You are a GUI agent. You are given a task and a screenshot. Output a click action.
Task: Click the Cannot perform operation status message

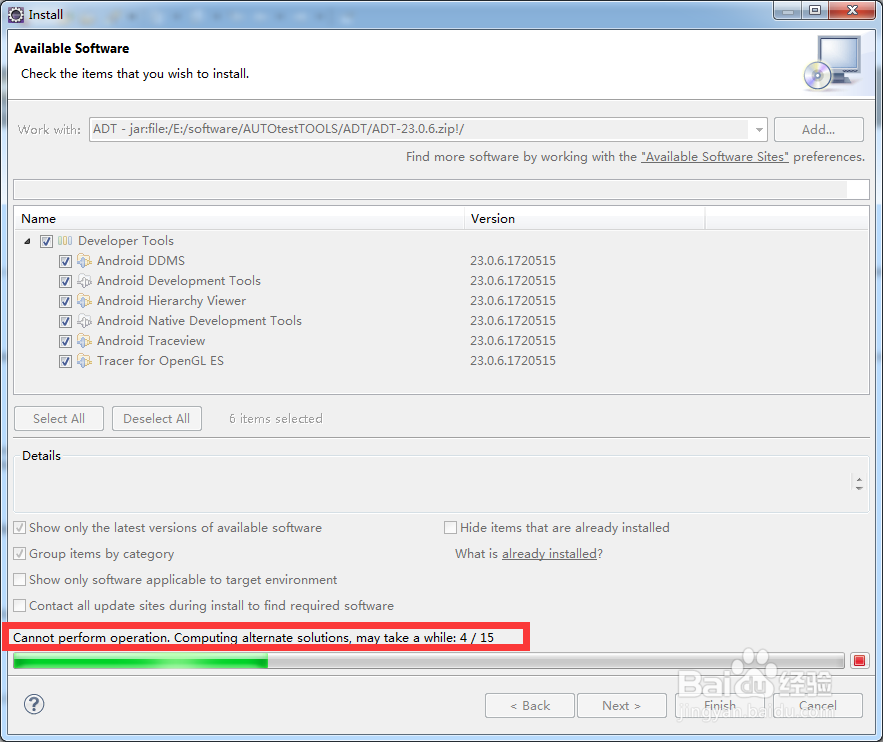(253, 638)
